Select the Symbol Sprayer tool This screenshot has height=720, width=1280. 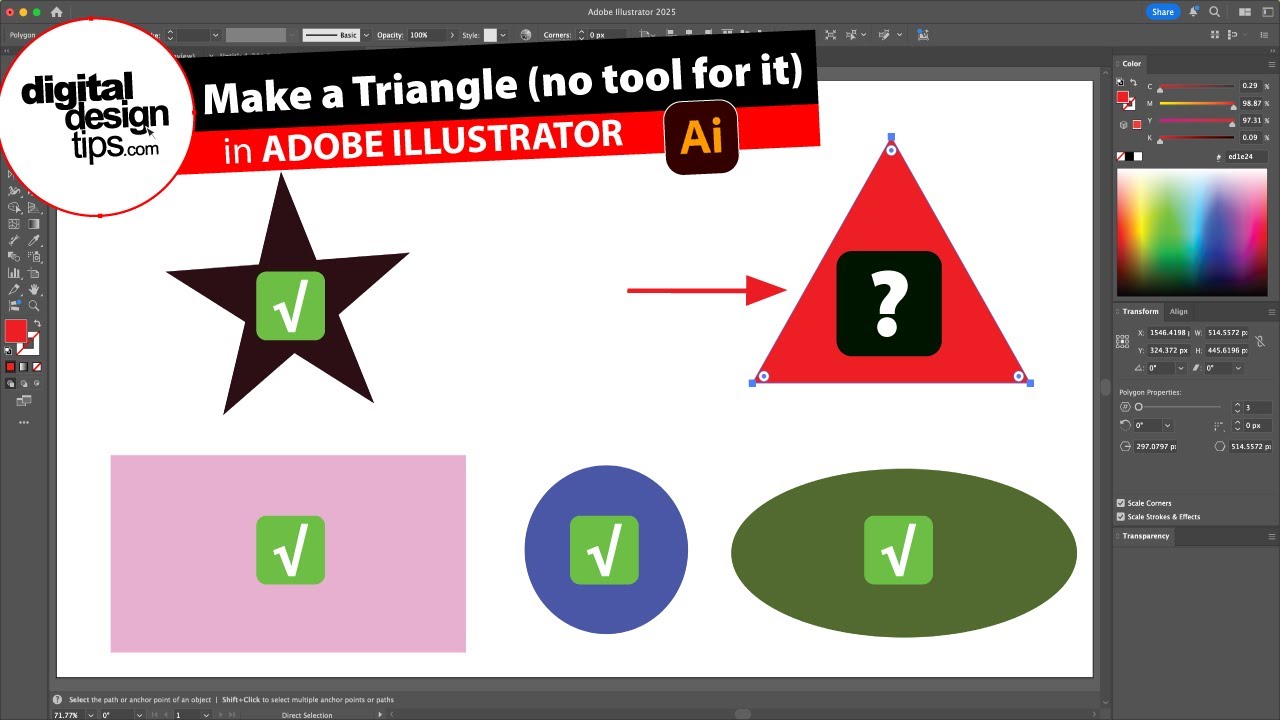click(33, 256)
